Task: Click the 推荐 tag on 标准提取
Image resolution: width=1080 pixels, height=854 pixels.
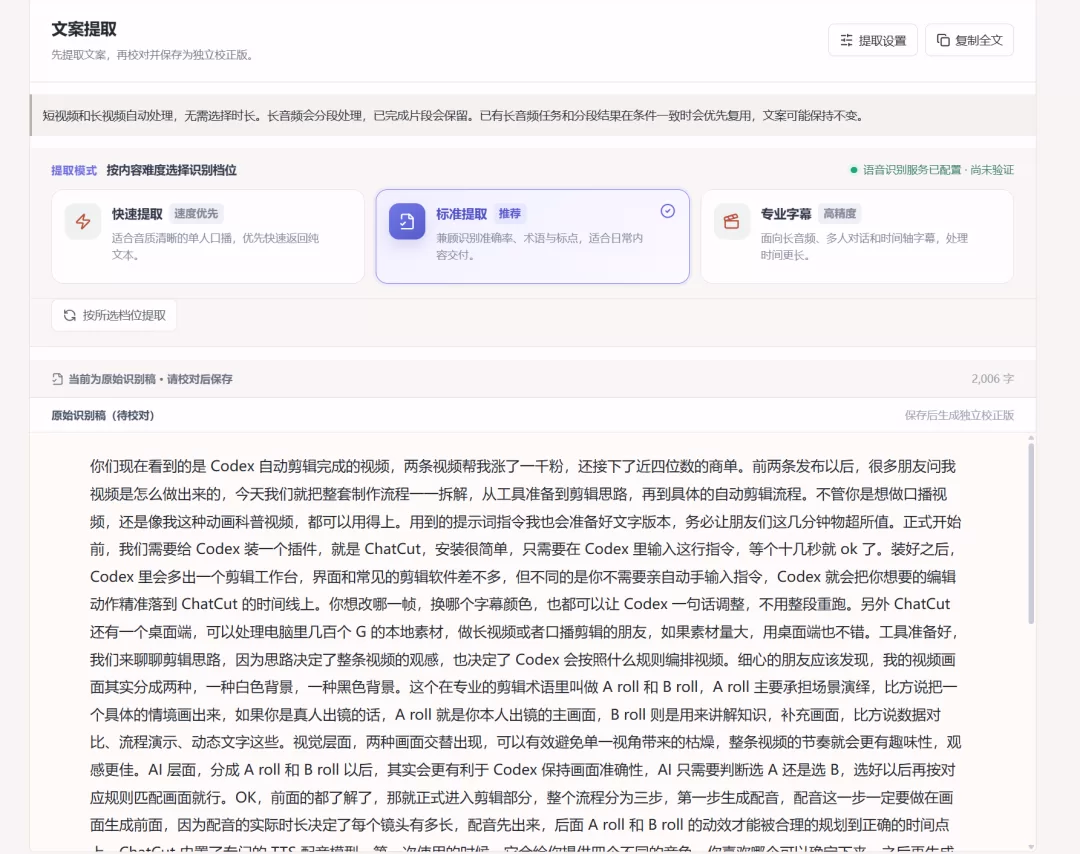Action: [x=510, y=214]
